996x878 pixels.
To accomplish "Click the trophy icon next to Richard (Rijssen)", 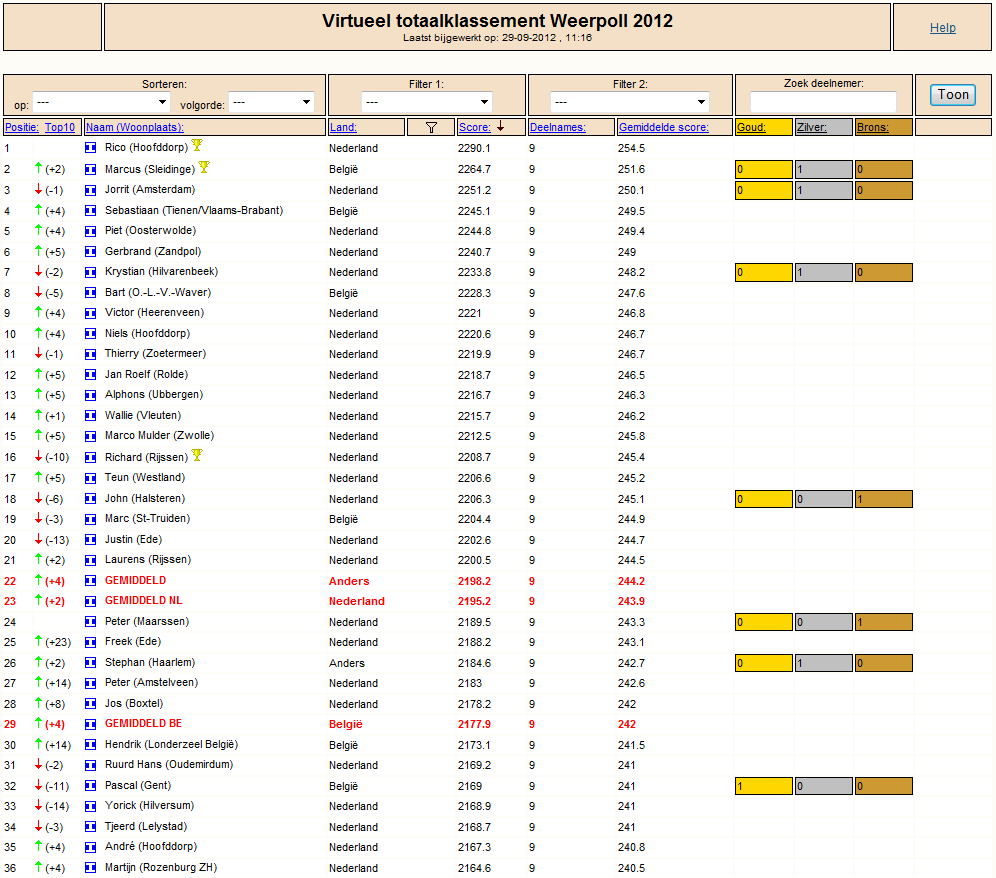I will point(197,455).
